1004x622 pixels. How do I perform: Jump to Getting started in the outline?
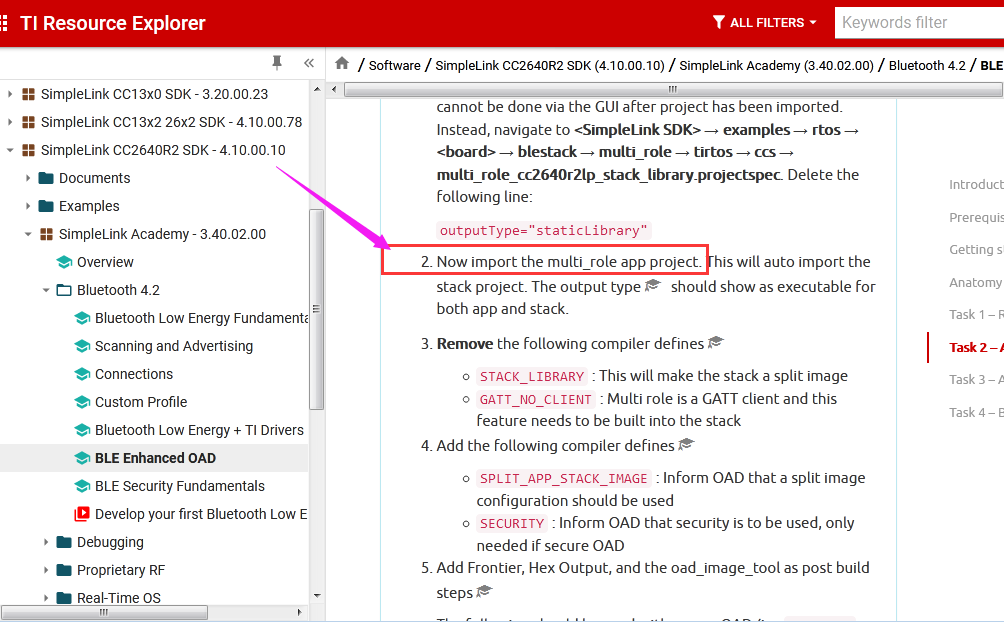pyautogui.click(x=976, y=250)
